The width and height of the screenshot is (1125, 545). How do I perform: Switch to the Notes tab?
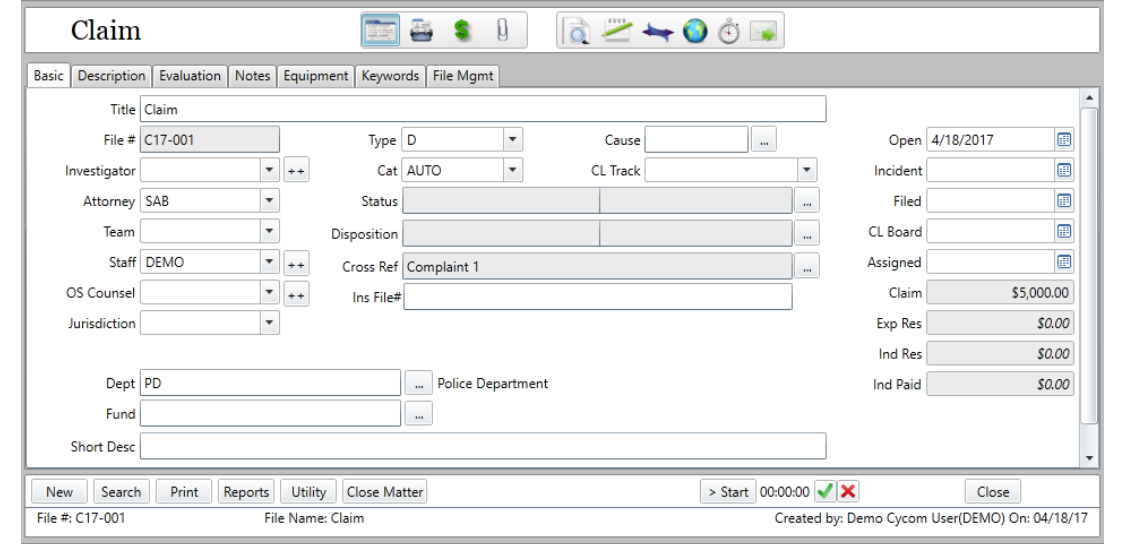pyautogui.click(x=253, y=76)
